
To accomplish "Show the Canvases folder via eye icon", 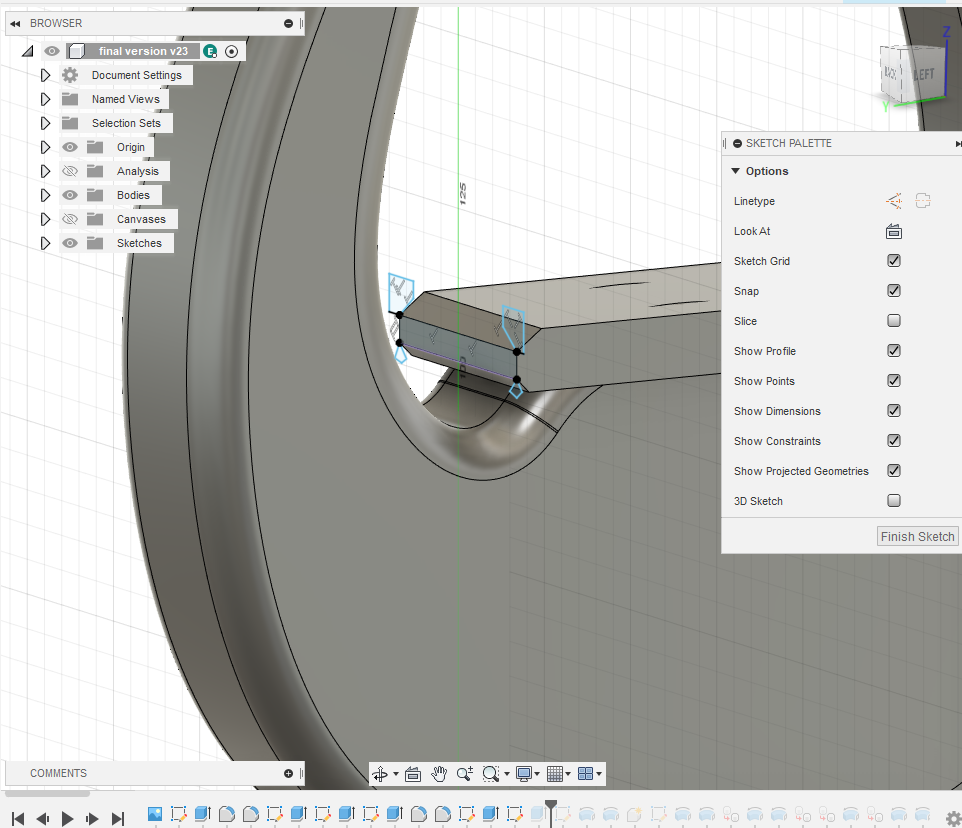I will coord(70,219).
